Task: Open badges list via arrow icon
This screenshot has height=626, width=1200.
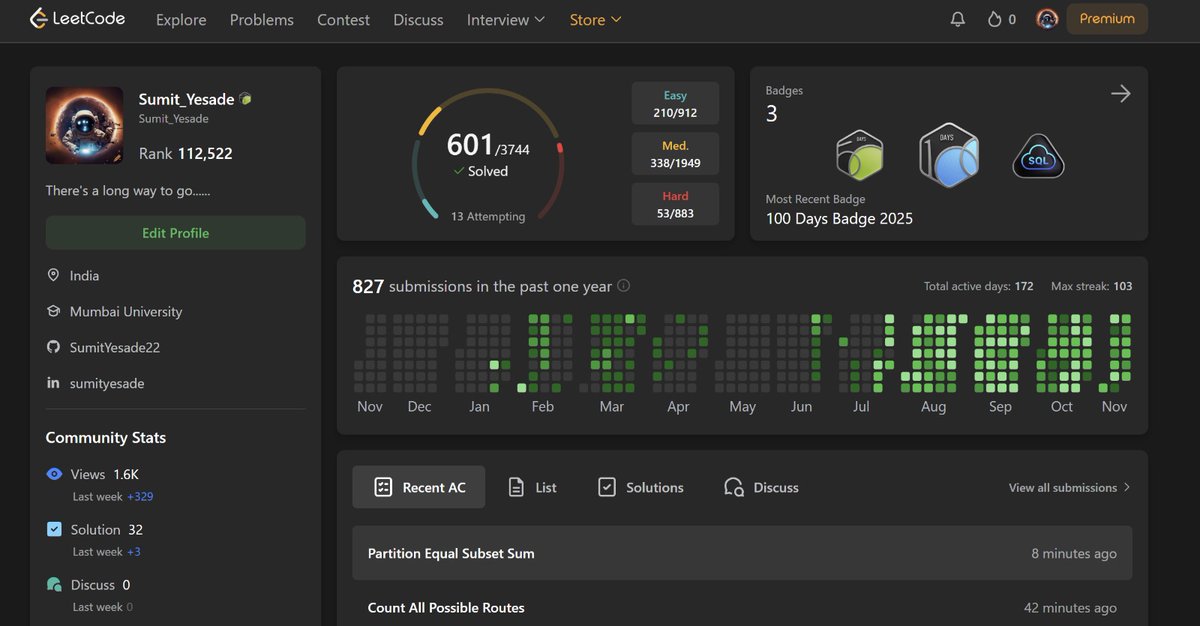Action: click(x=1121, y=94)
